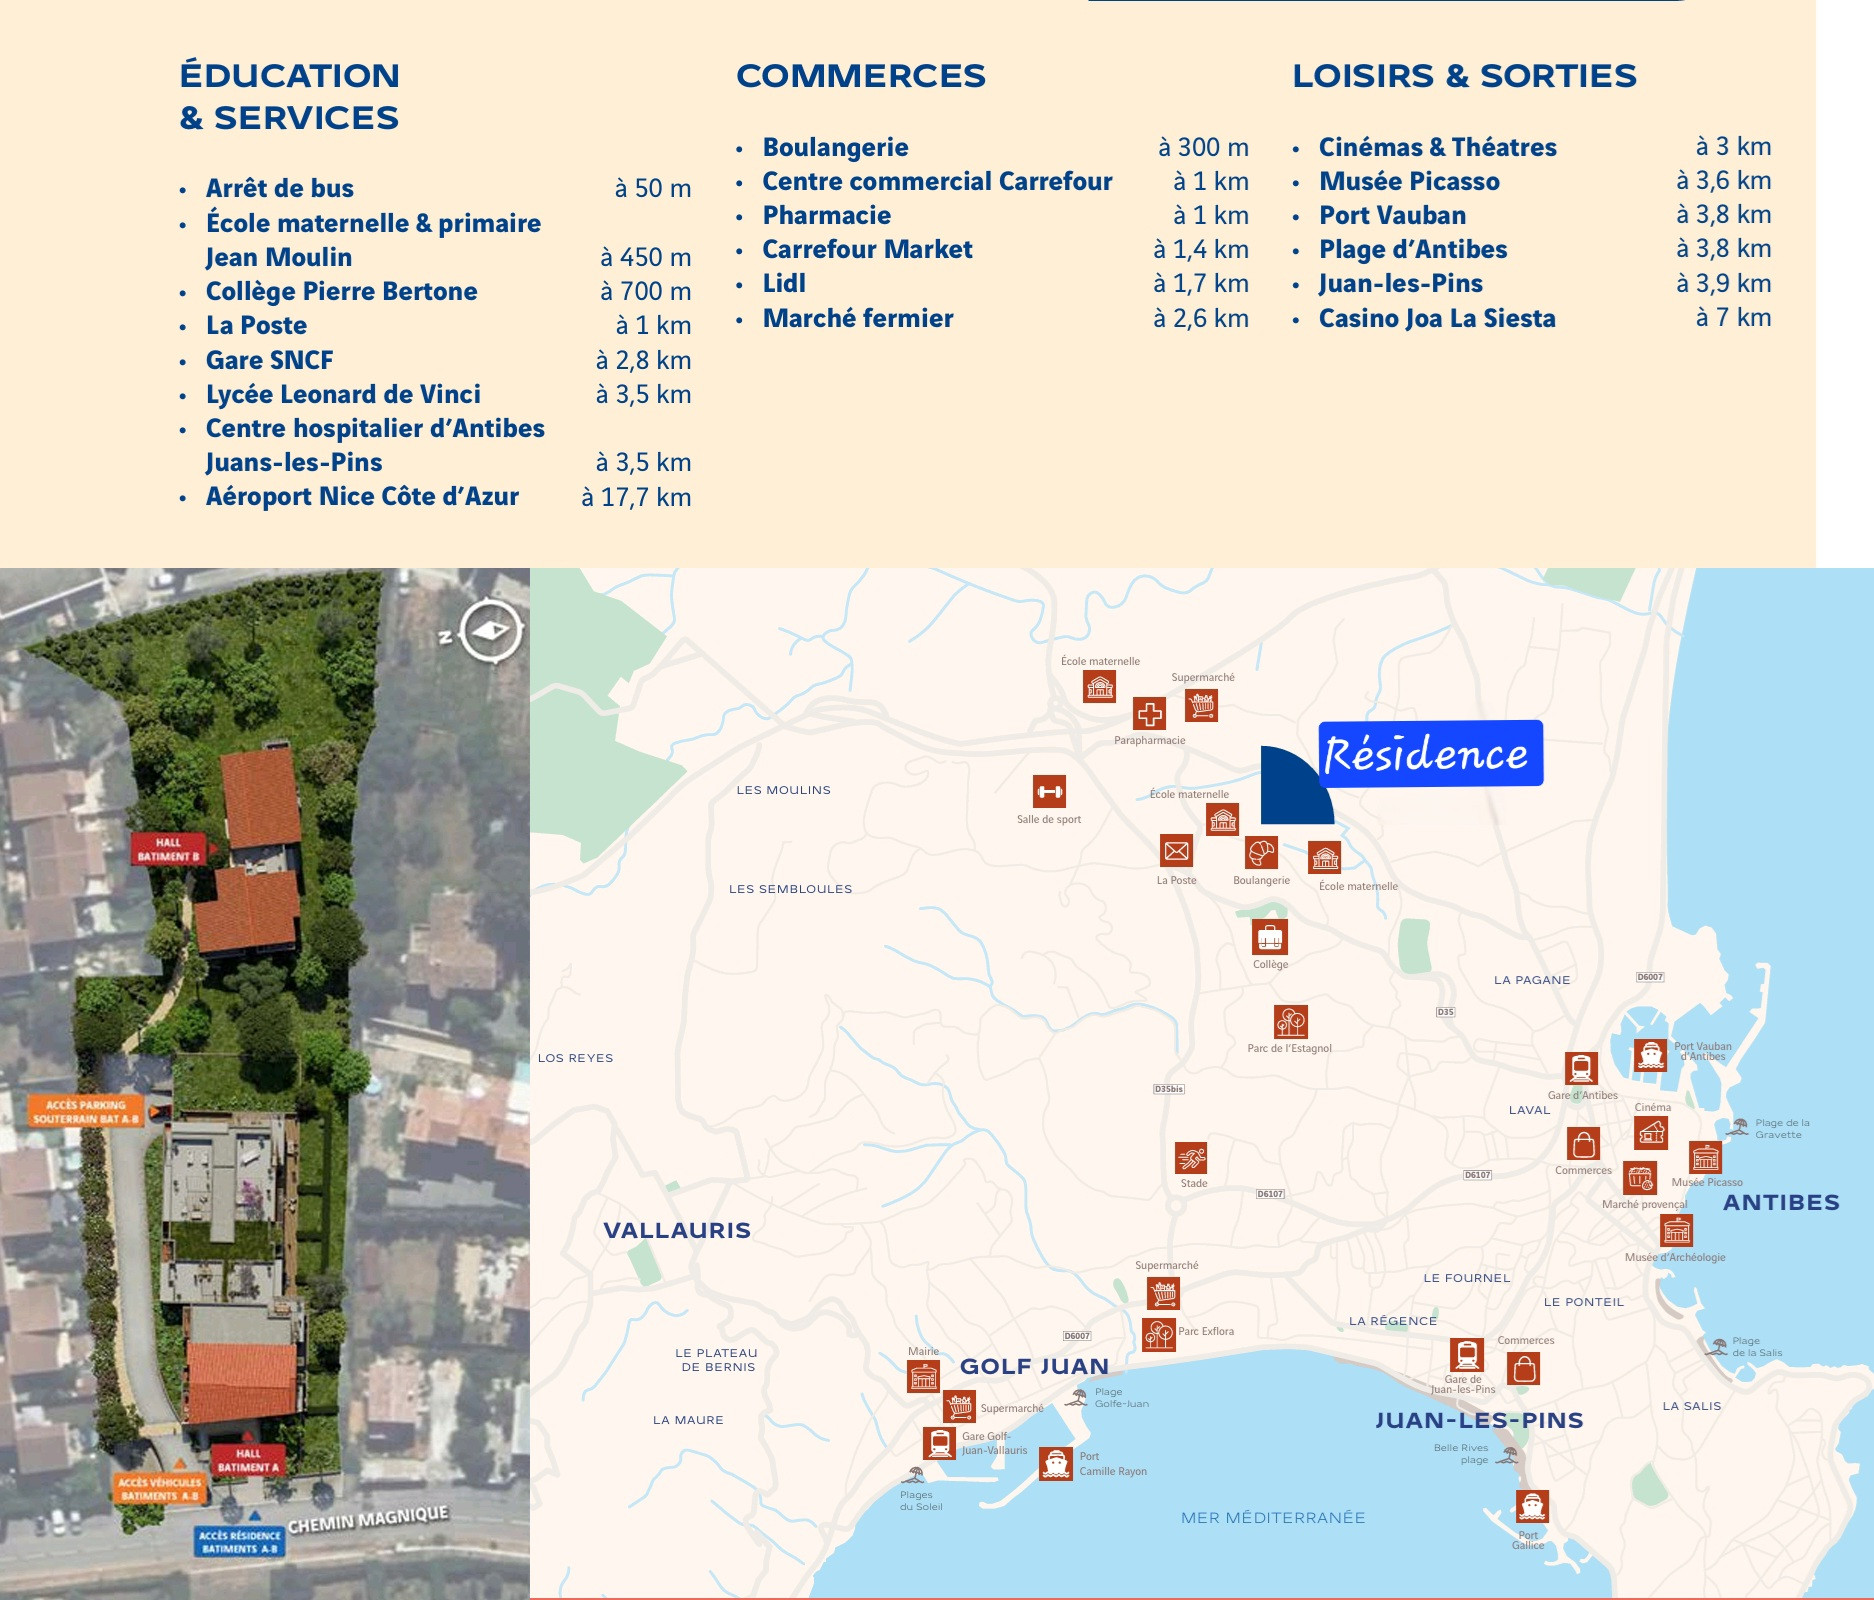
Task: Select the Musée Picasso building icon
Action: pos(1705,1158)
